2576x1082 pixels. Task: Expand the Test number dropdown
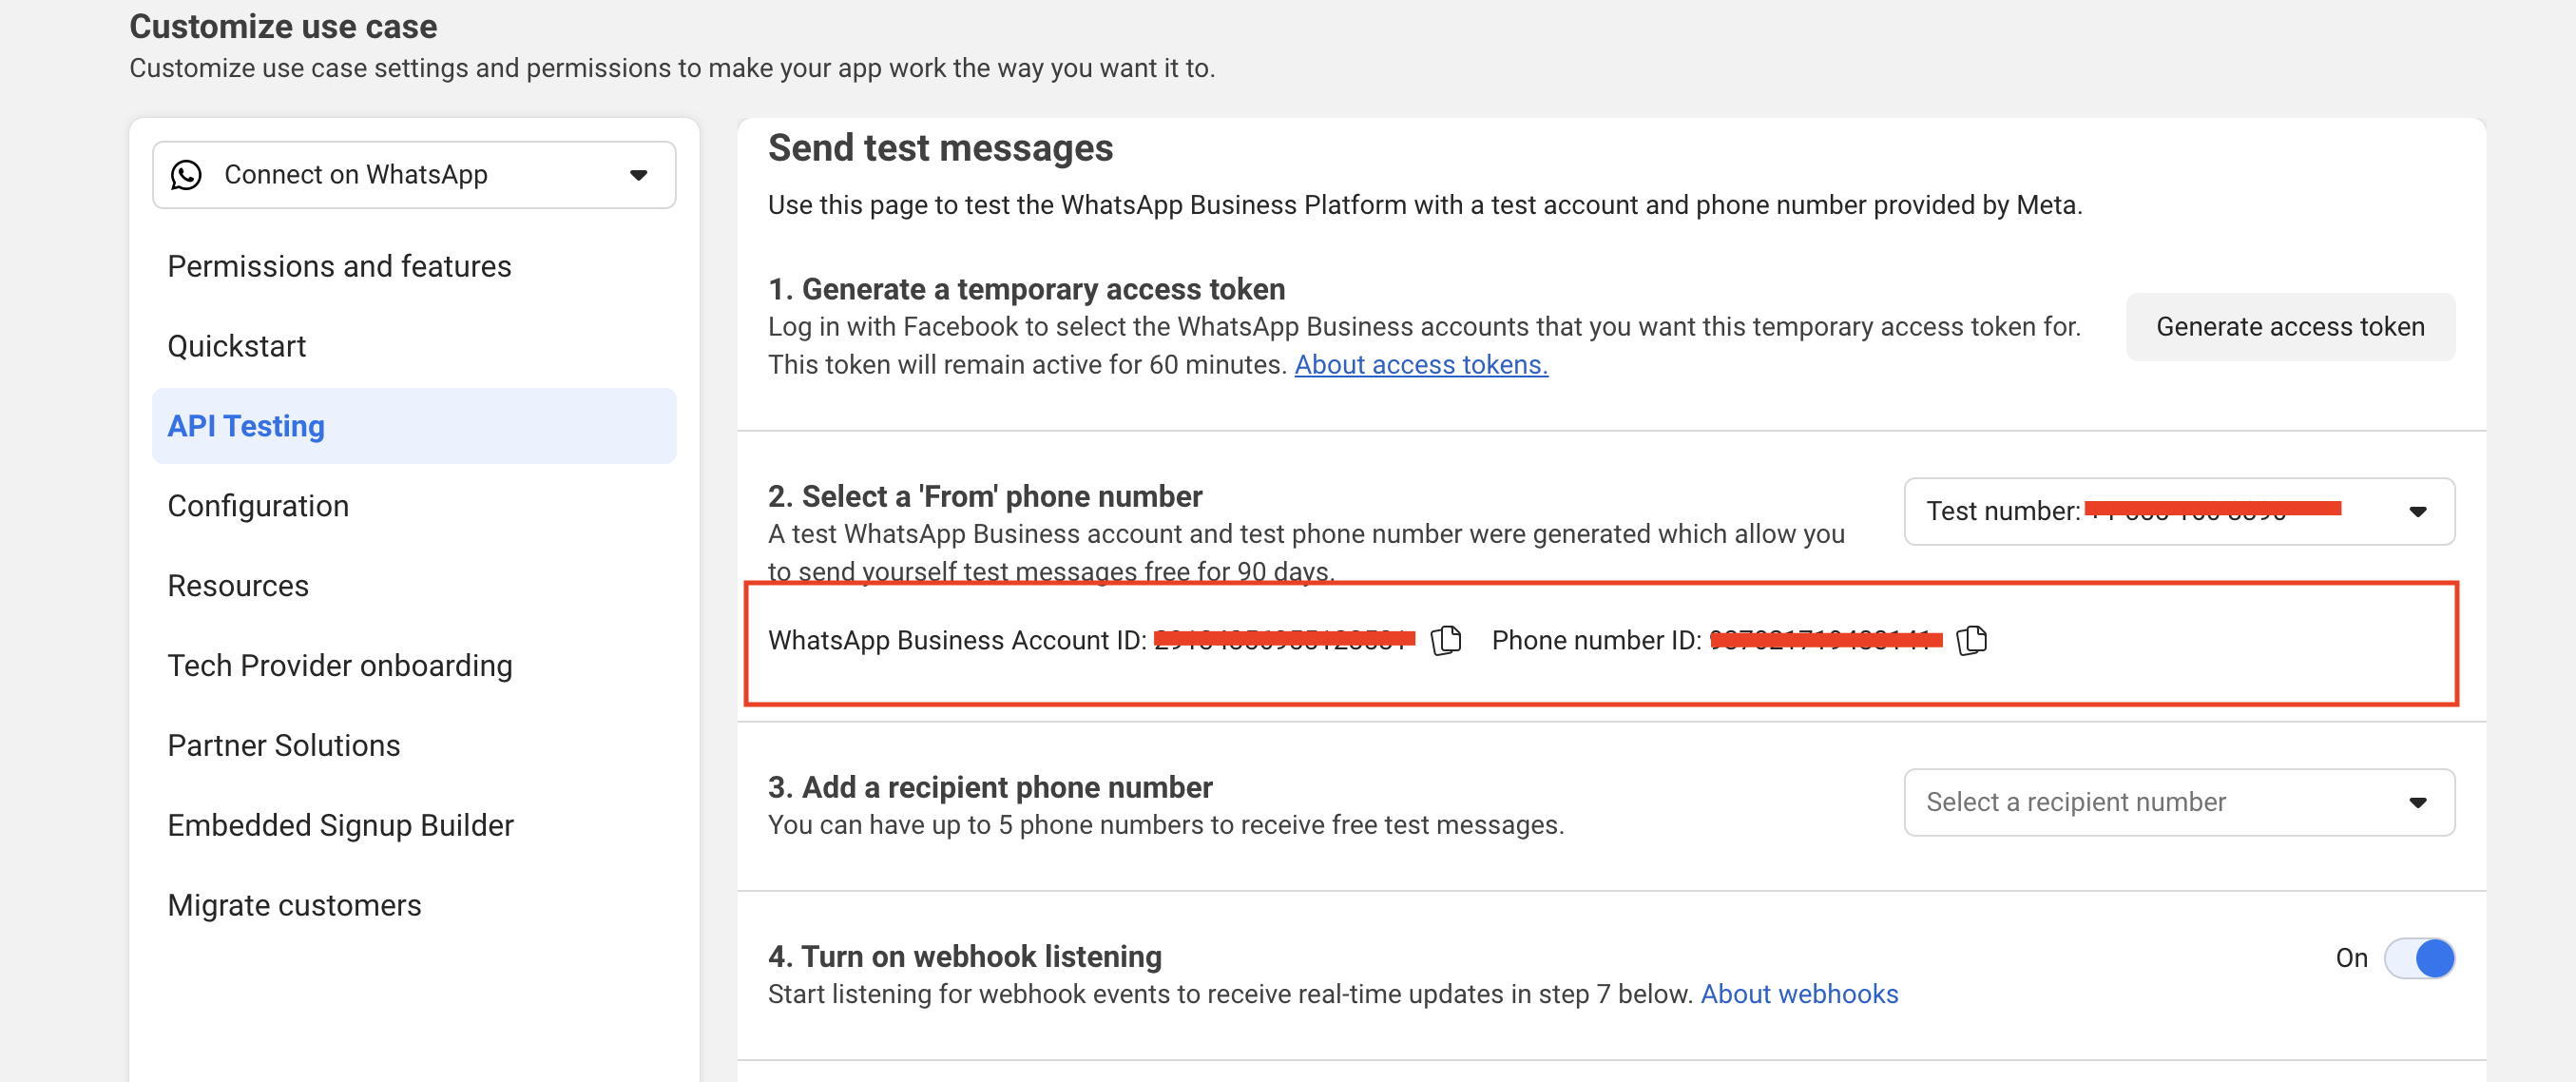tap(2179, 511)
